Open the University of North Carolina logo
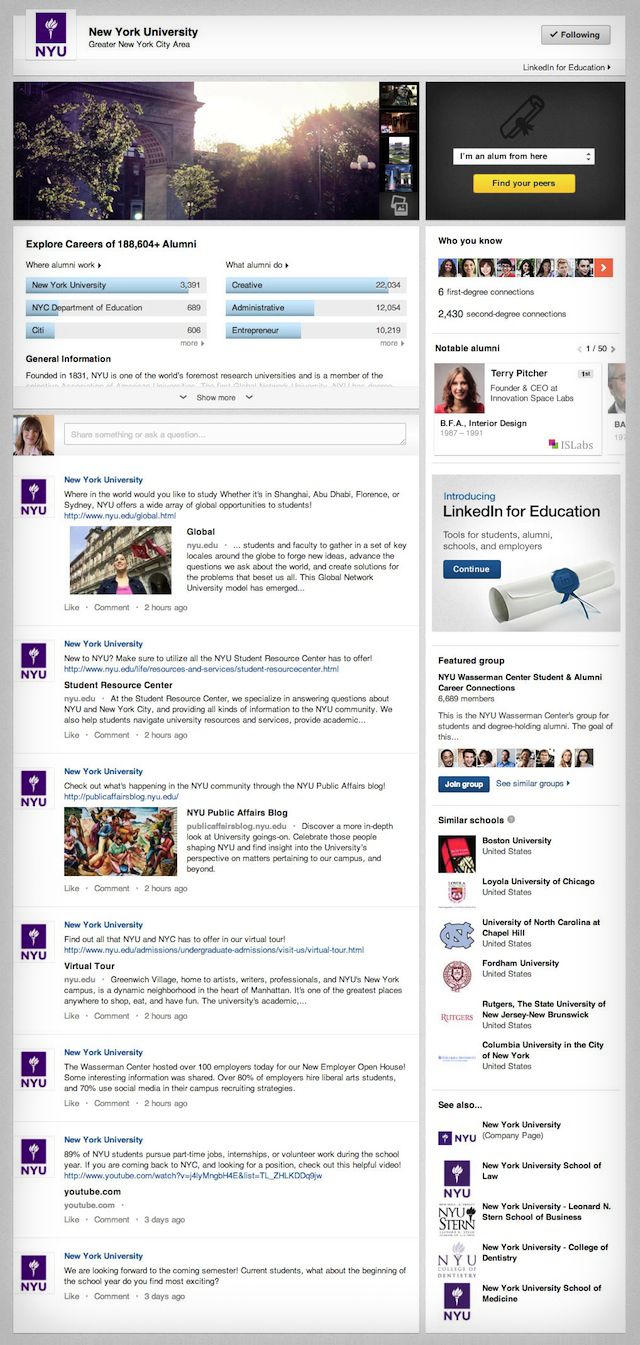The width and height of the screenshot is (640, 1345). click(457, 935)
